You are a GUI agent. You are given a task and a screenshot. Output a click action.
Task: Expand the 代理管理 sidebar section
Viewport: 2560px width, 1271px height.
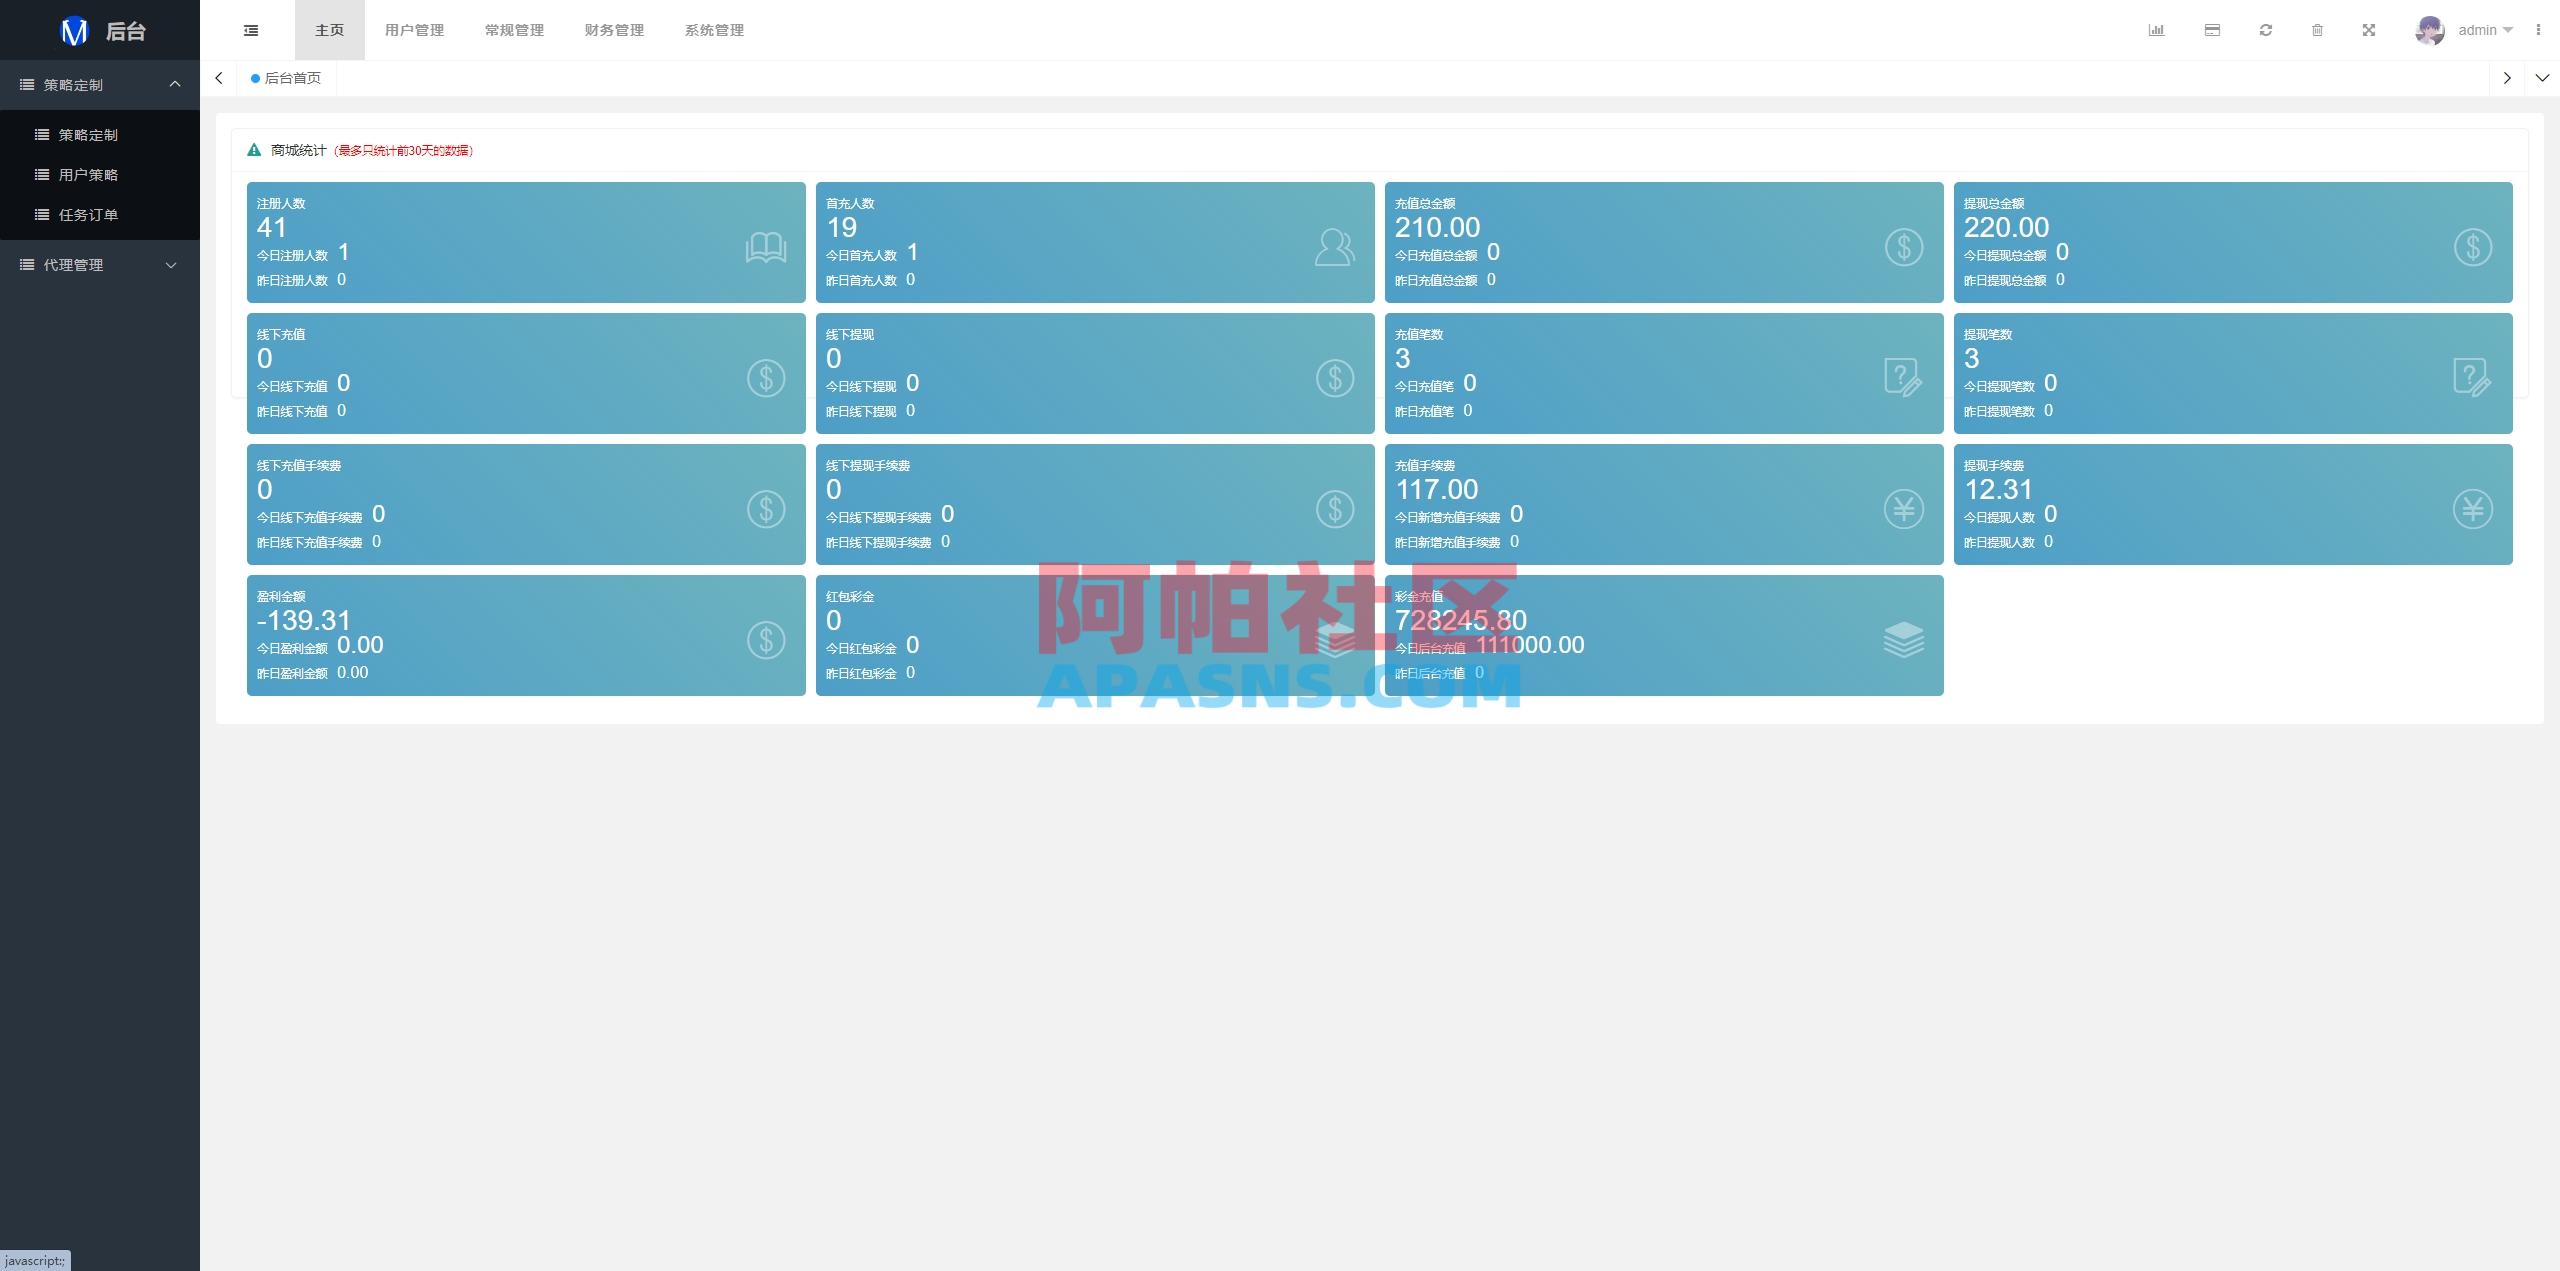pos(170,265)
